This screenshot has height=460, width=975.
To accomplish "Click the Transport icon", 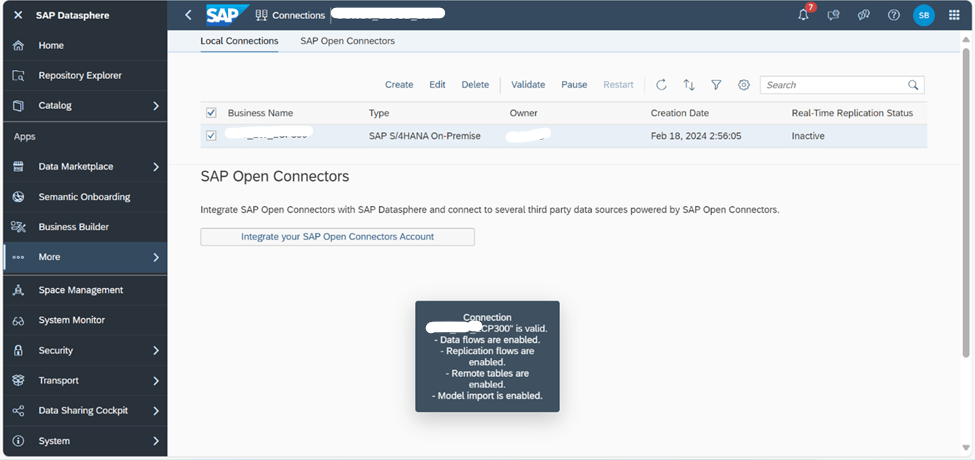I will [x=19, y=380].
